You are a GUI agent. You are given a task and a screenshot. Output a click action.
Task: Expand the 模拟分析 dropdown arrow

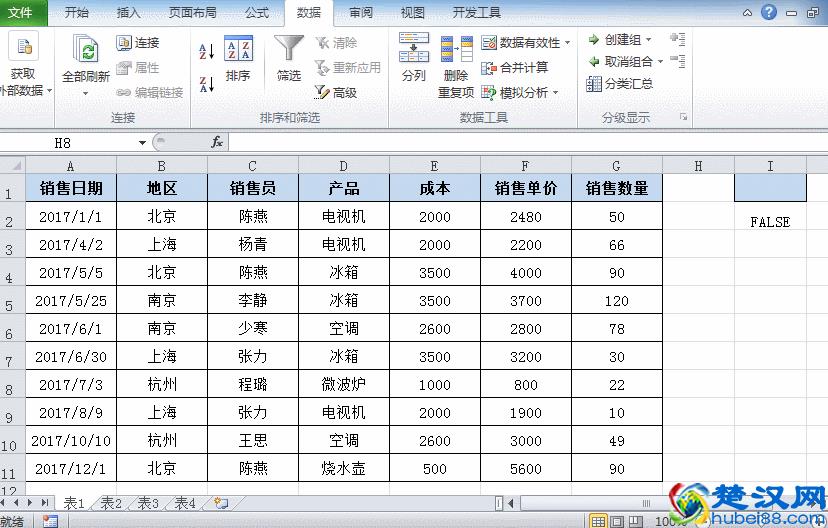(556, 92)
